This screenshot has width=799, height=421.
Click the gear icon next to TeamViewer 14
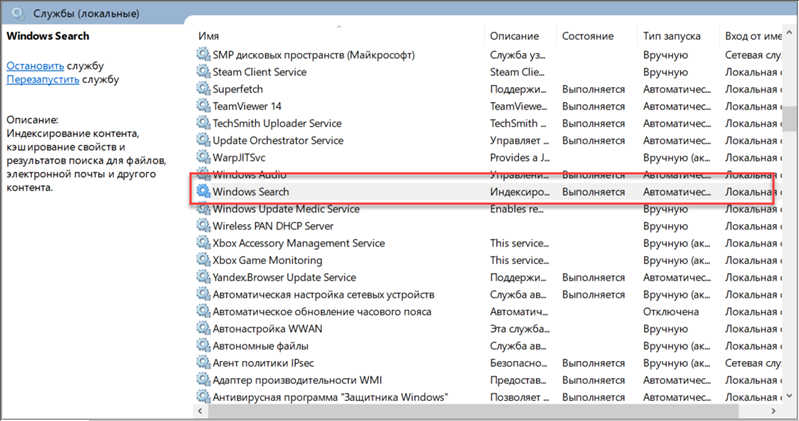pyautogui.click(x=203, y=106)
